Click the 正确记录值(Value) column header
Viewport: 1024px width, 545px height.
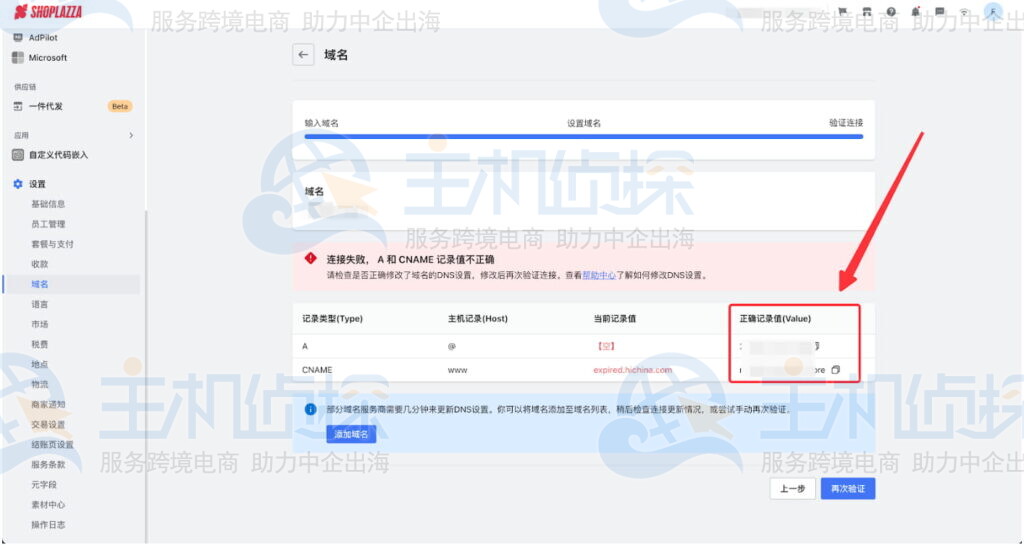[x=775, y=319]
